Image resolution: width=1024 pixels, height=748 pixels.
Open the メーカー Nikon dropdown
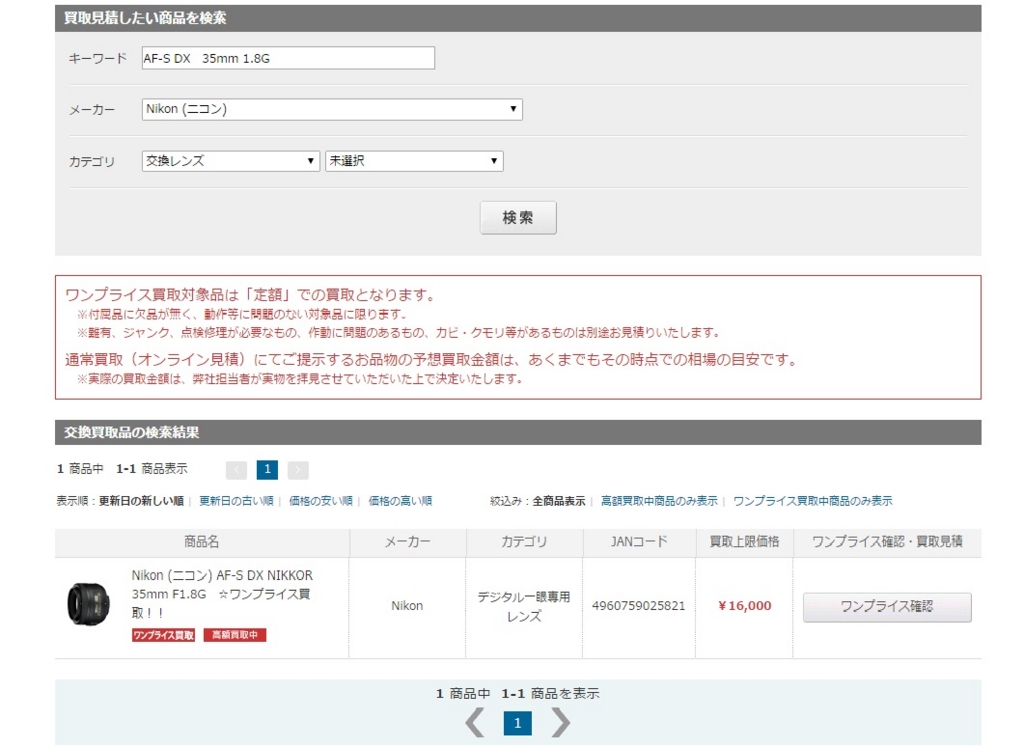[332, 109]
